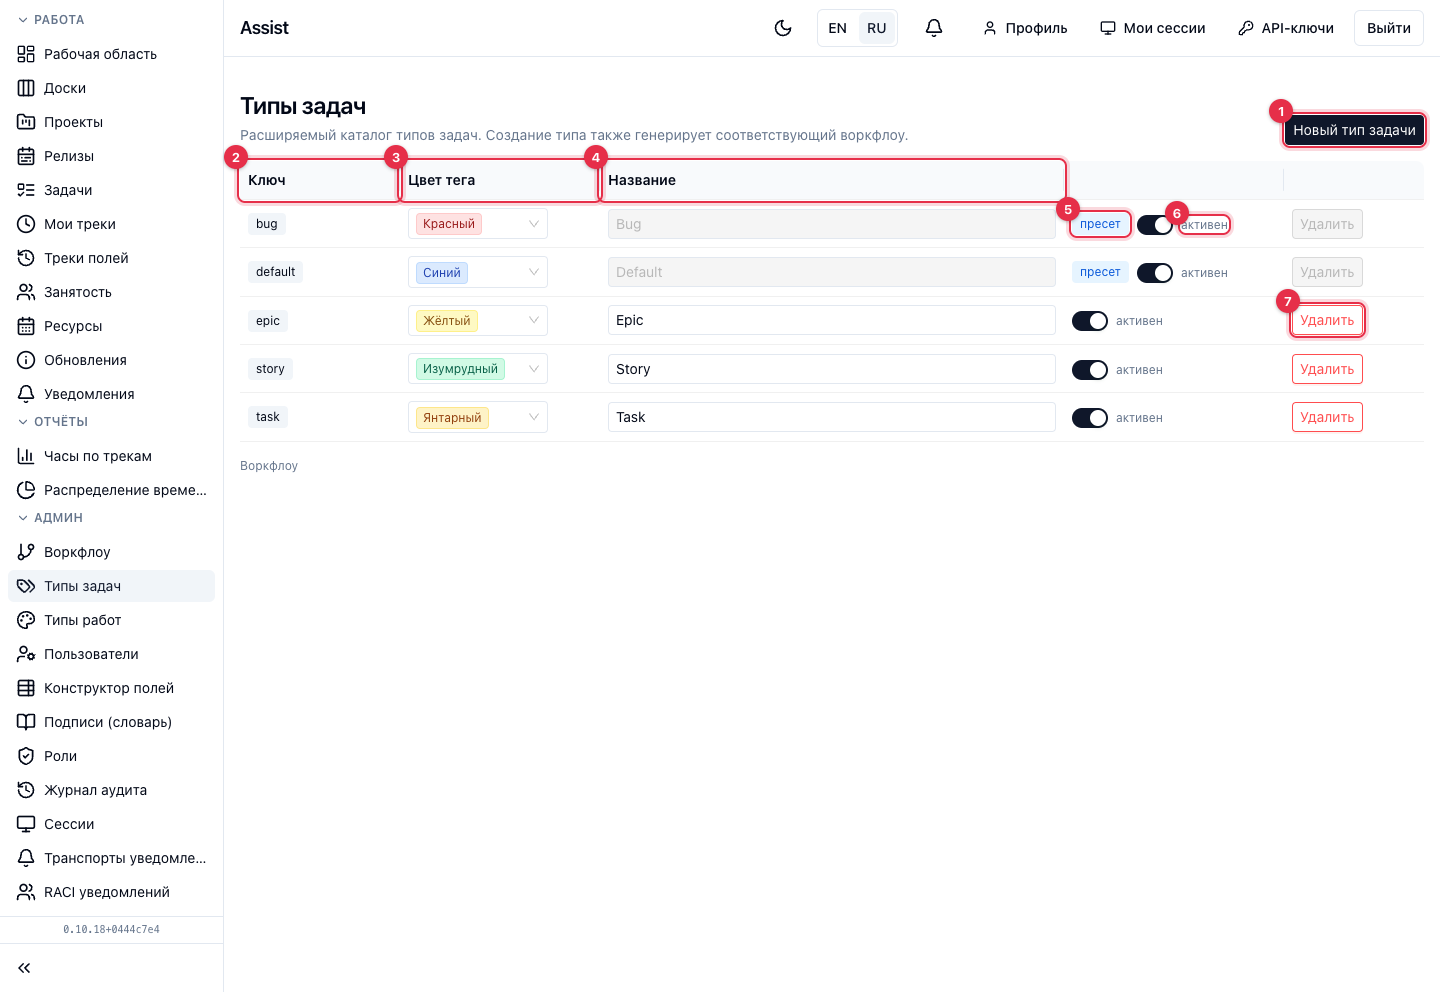Click the Воркфлоу branch icon in sidebar
This screenshot has width=1440, height=992.
tap(26, 552)
